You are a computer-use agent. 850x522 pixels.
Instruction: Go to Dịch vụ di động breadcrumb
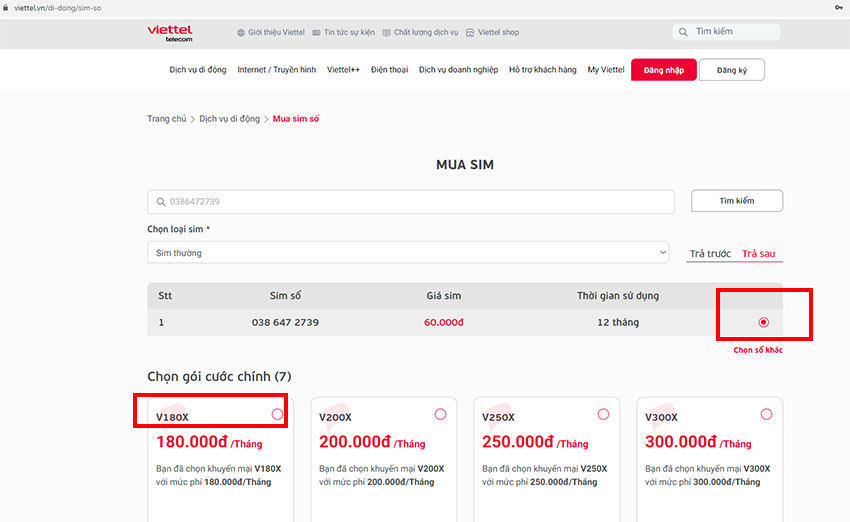[229, 119]
